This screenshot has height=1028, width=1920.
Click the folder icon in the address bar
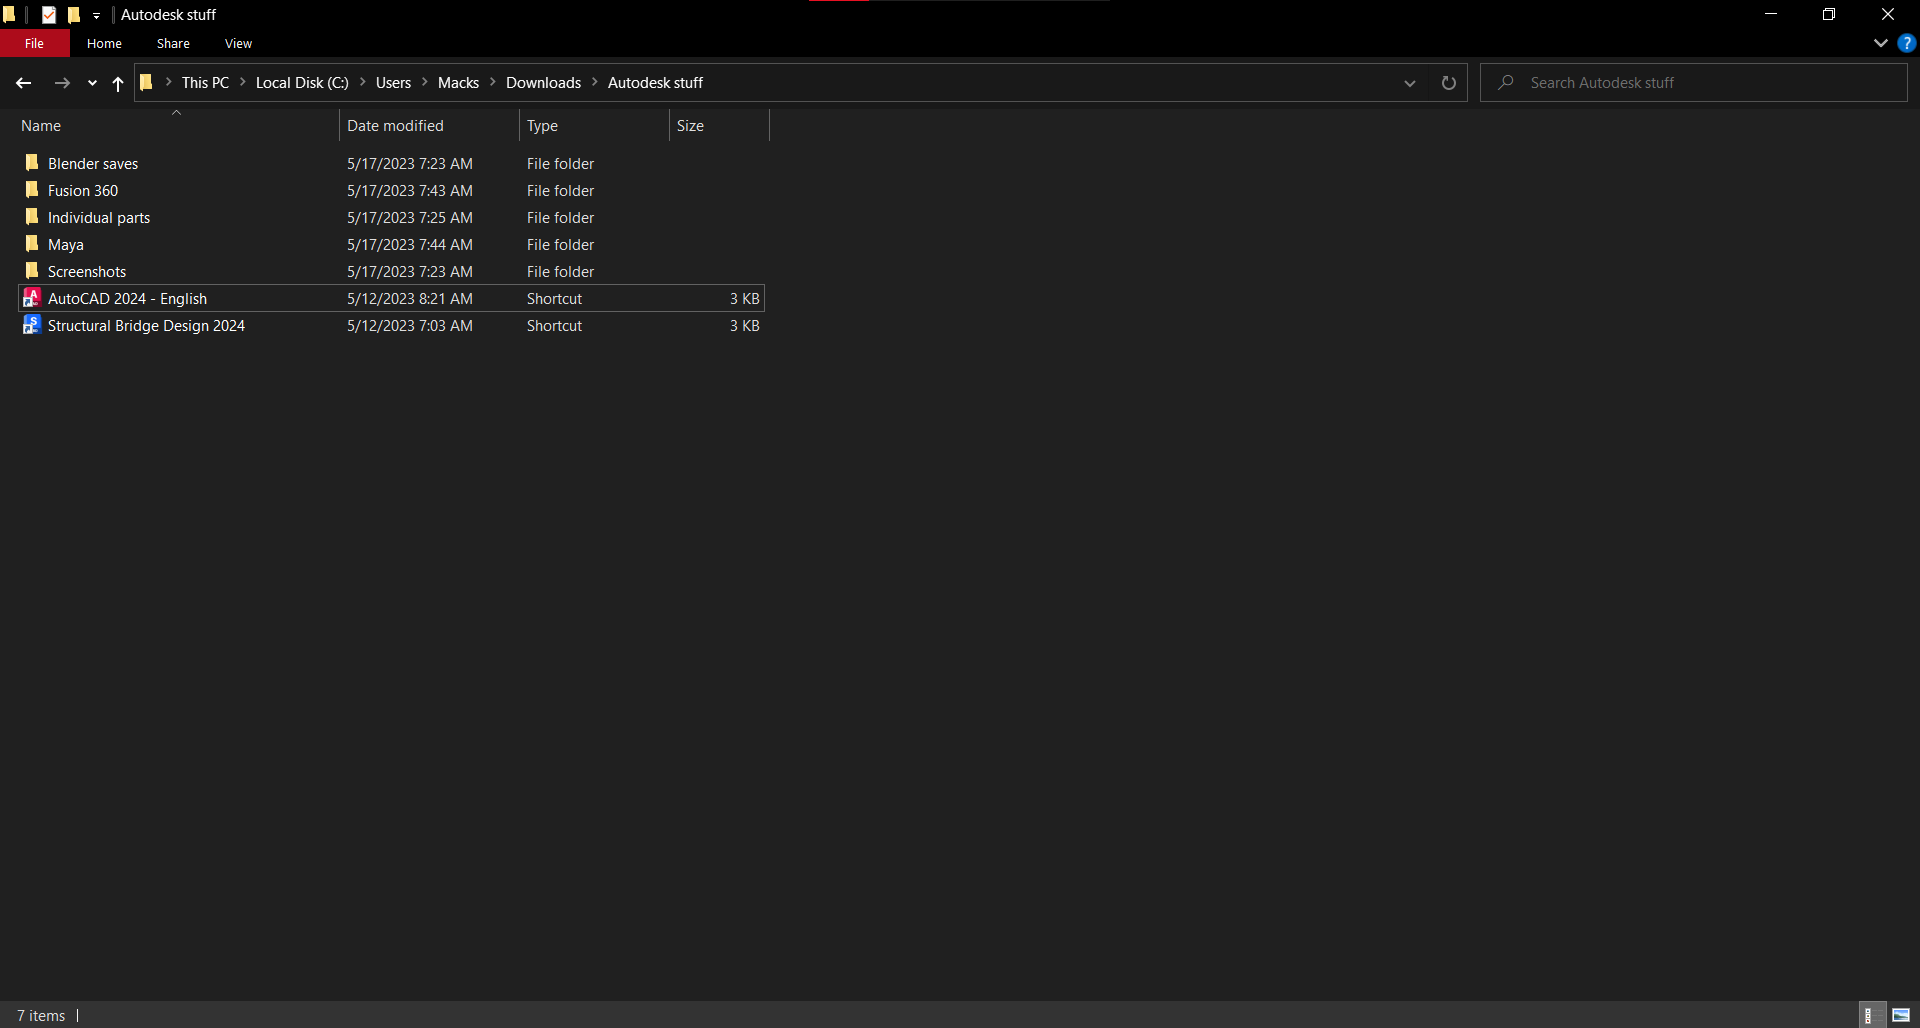click(x=146, y=83)
